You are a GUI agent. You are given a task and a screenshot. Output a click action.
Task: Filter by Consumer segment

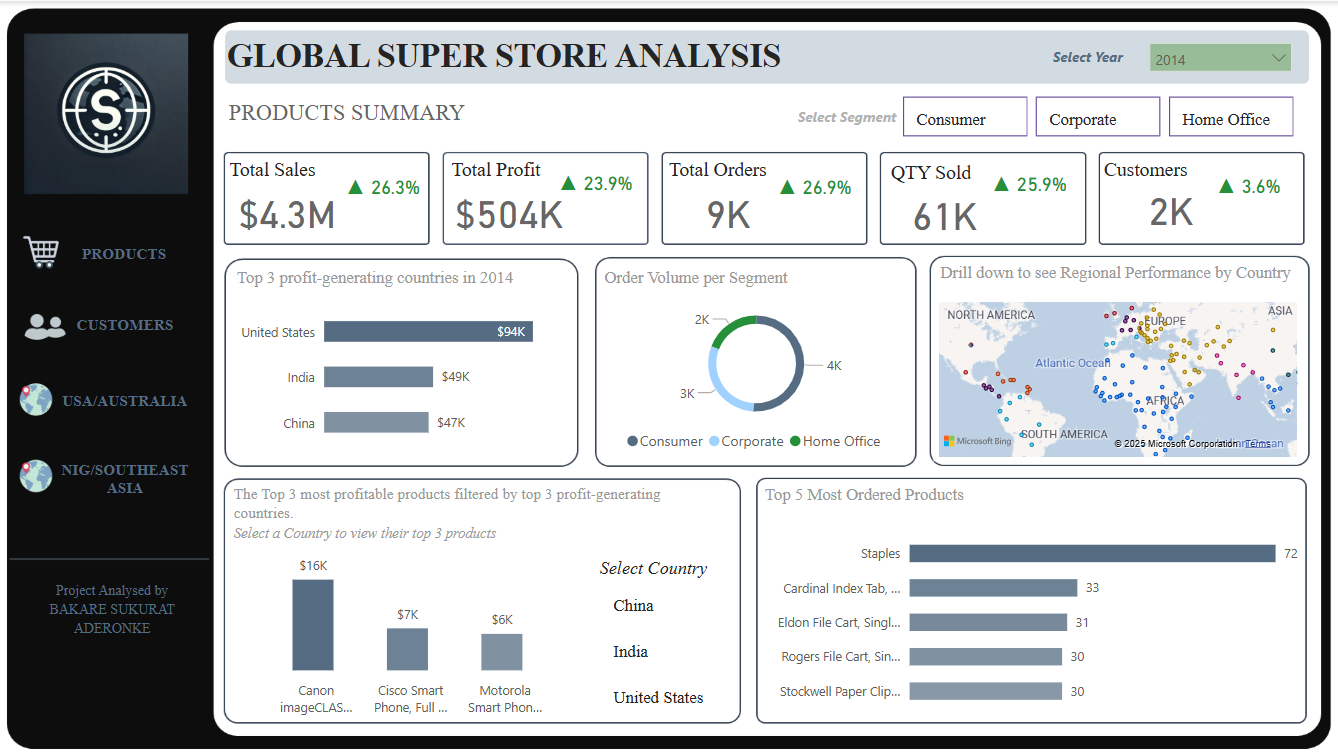[965, 117]
